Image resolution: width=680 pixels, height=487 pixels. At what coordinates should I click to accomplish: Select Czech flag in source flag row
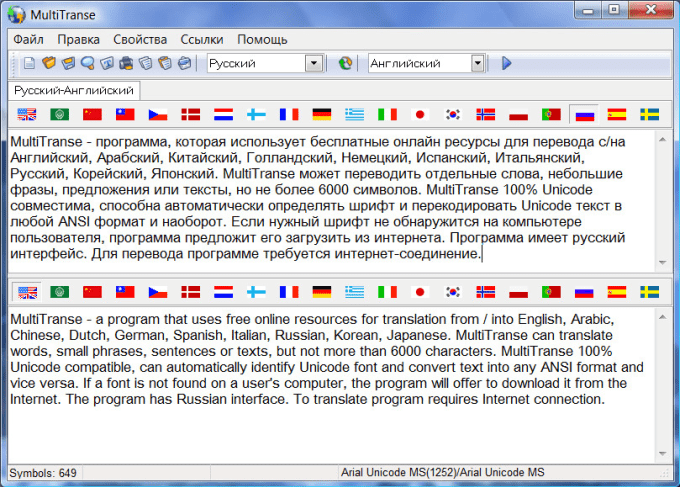(x=158, y=114)
